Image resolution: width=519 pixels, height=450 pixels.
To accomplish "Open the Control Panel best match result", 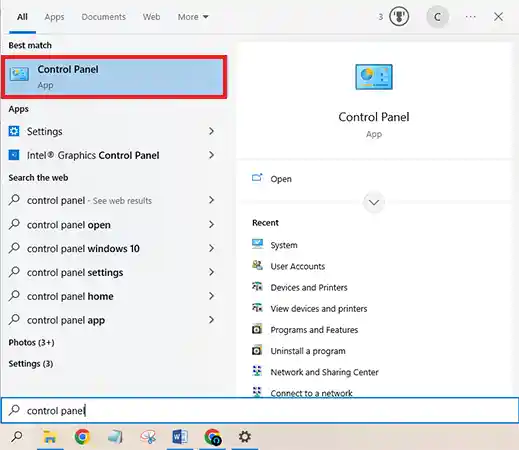I will 114,77.
